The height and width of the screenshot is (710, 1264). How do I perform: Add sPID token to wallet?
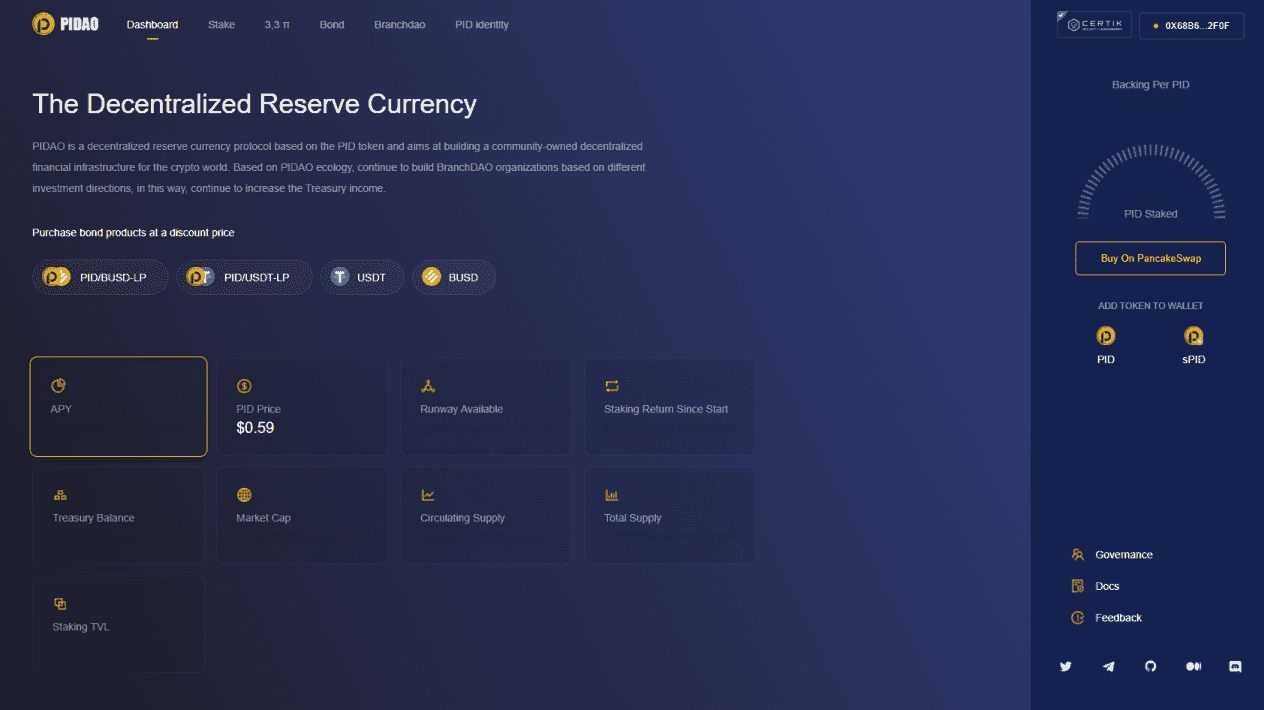(1194, 345)
